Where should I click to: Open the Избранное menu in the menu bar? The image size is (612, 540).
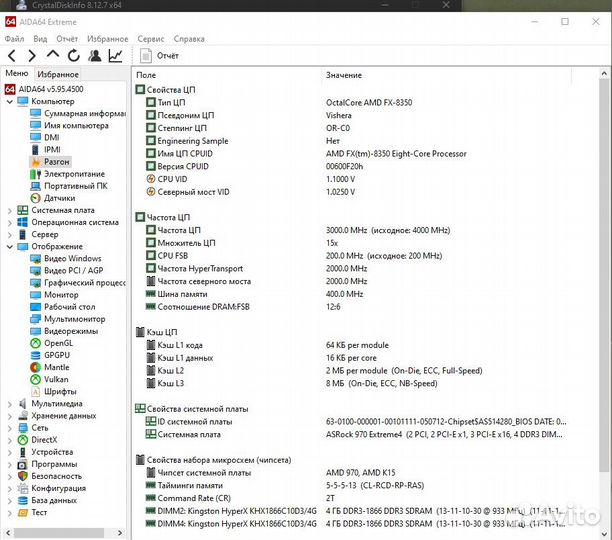[108, 39]
